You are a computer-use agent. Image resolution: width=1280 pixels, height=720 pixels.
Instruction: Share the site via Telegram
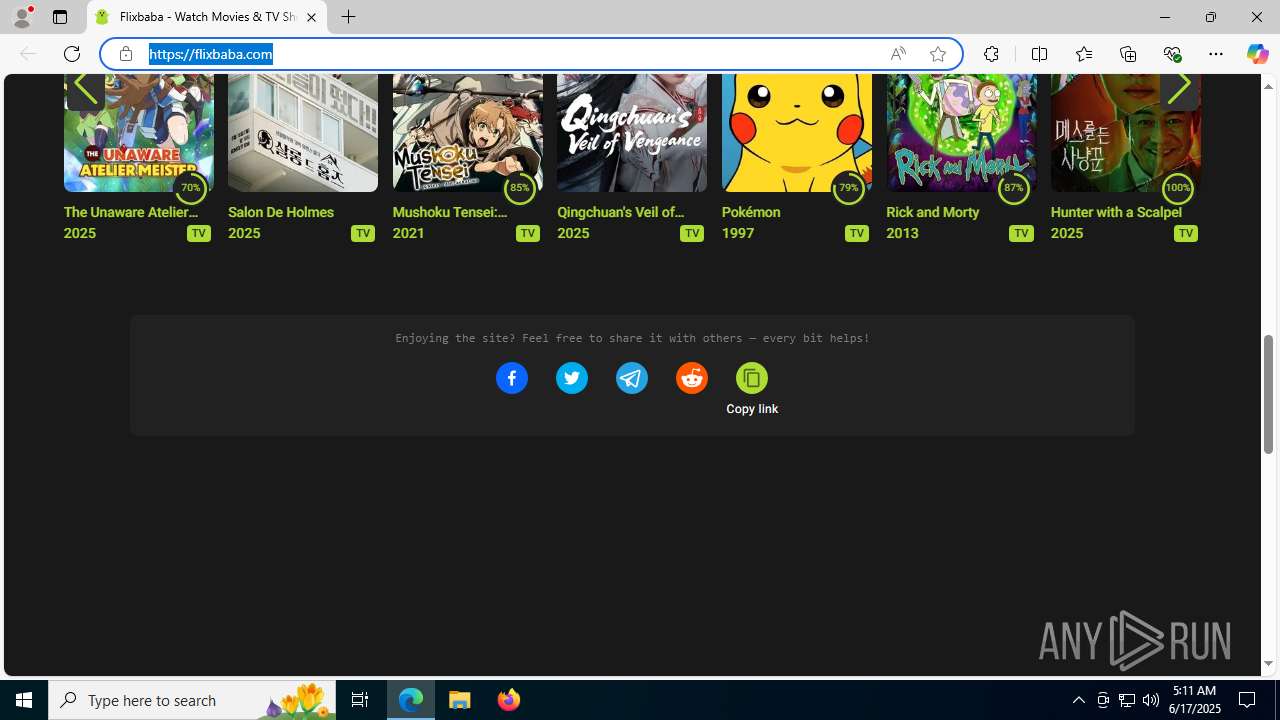pyautogui.click(x=631, y=378)
